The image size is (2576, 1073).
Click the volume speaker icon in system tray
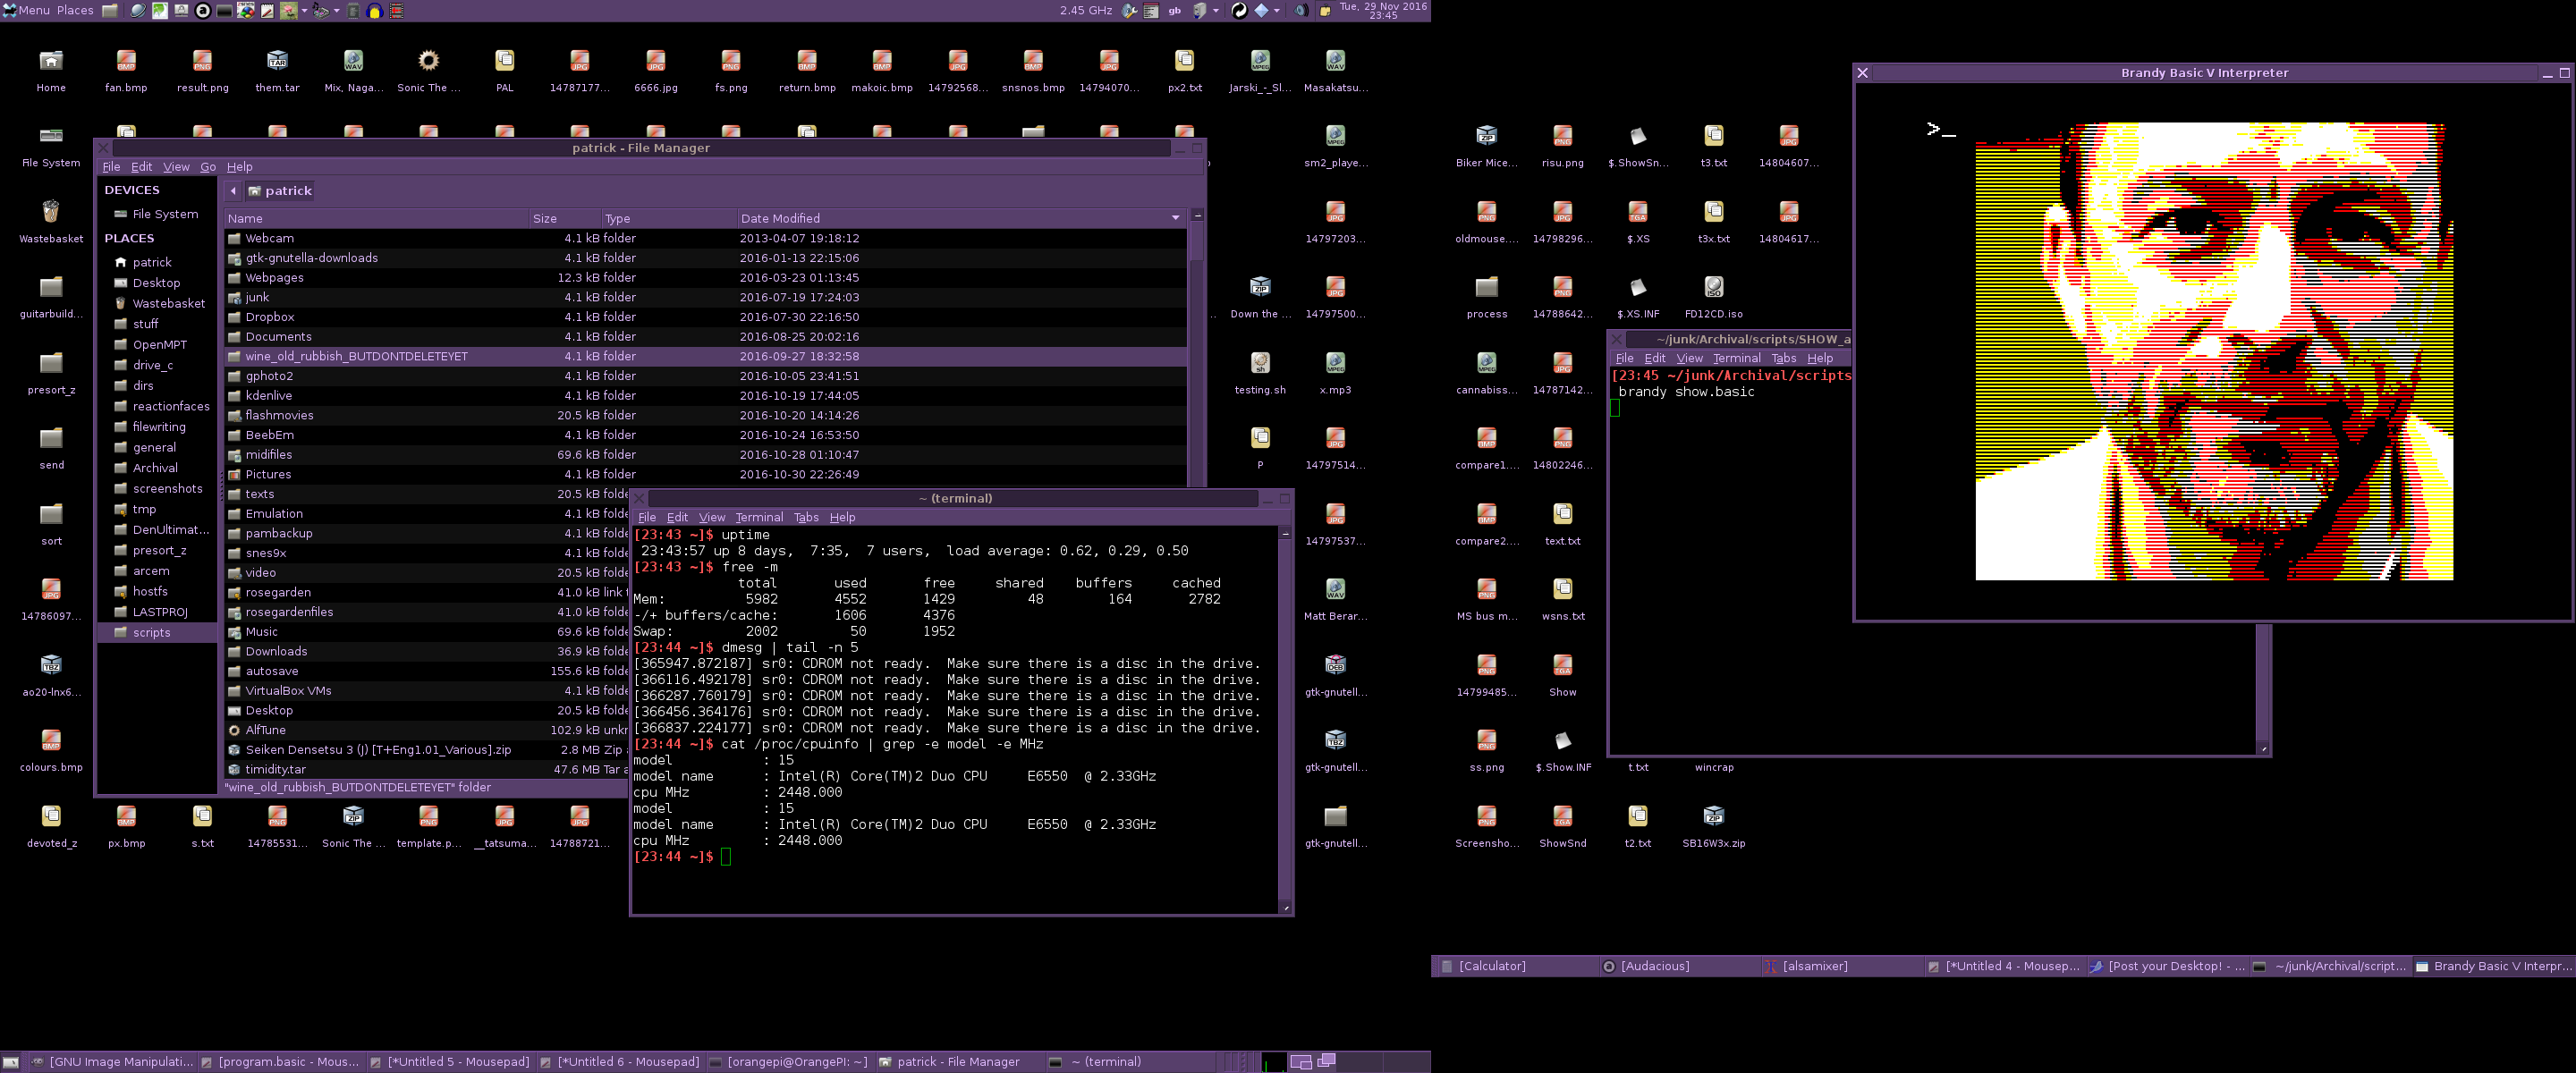[1301, 11]
